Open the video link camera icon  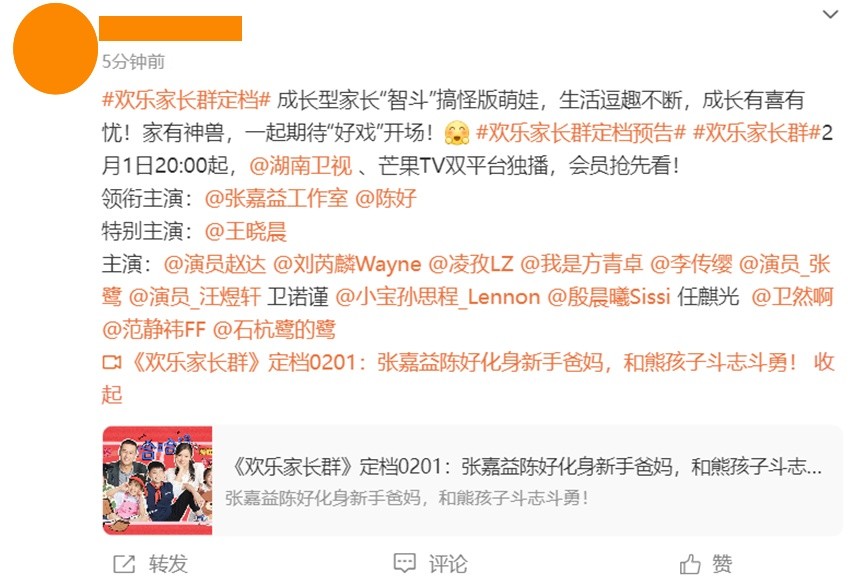[x=112, y=363]
